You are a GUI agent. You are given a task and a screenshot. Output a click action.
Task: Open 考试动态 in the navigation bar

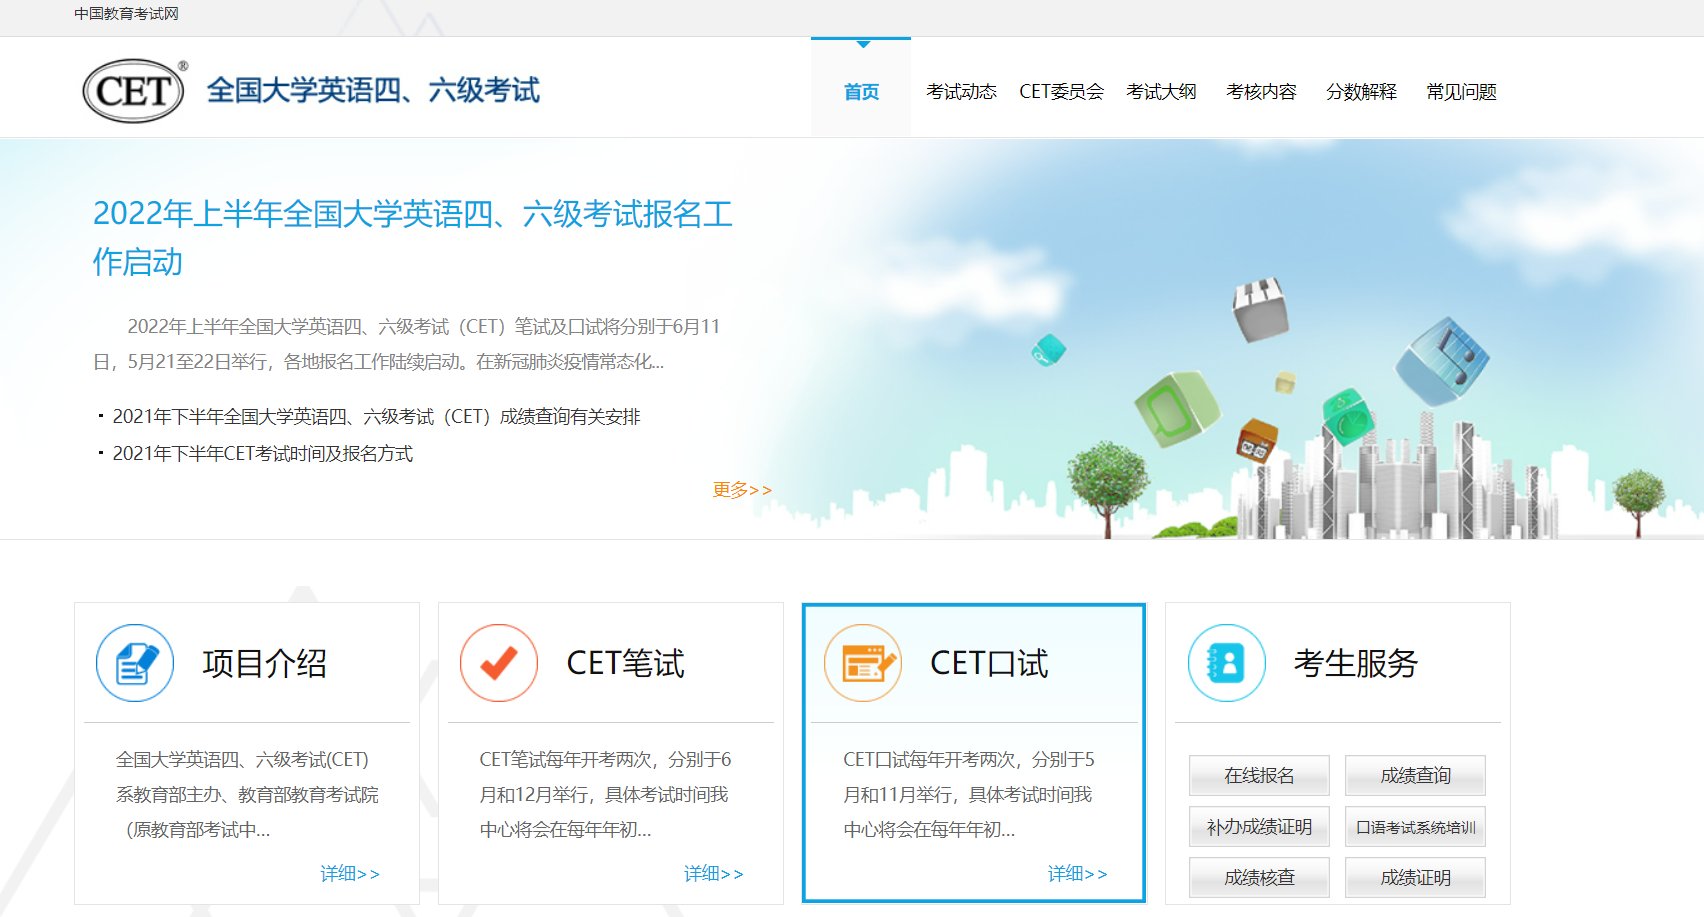962,91
